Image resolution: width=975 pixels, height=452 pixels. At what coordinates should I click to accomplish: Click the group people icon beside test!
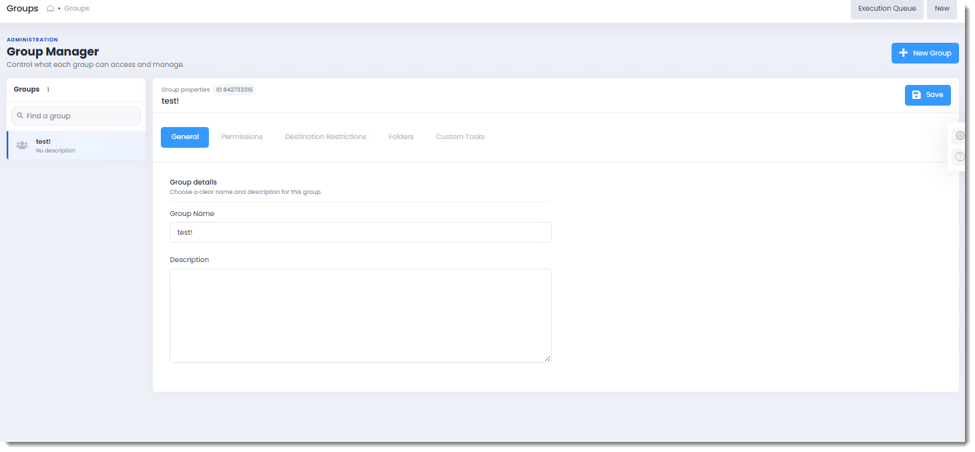pos(22,145)
